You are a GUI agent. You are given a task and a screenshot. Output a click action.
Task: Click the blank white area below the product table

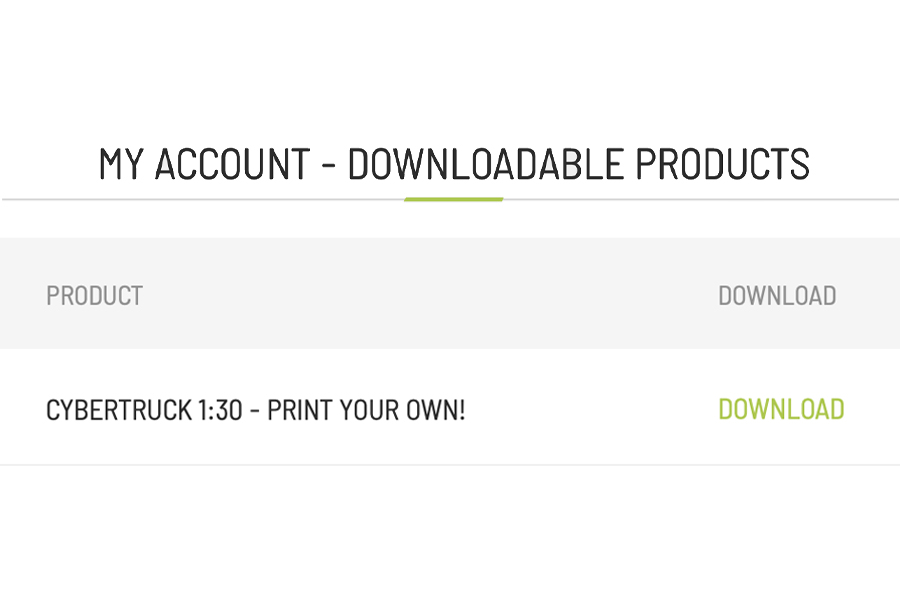pyautogui.click(x=450, y=533)
